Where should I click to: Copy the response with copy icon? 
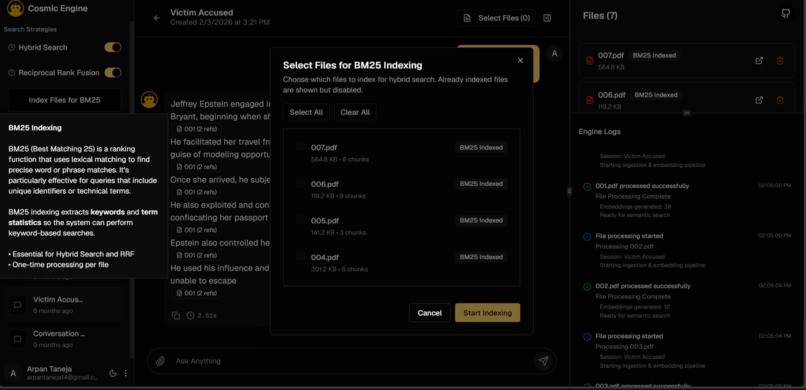176,315
